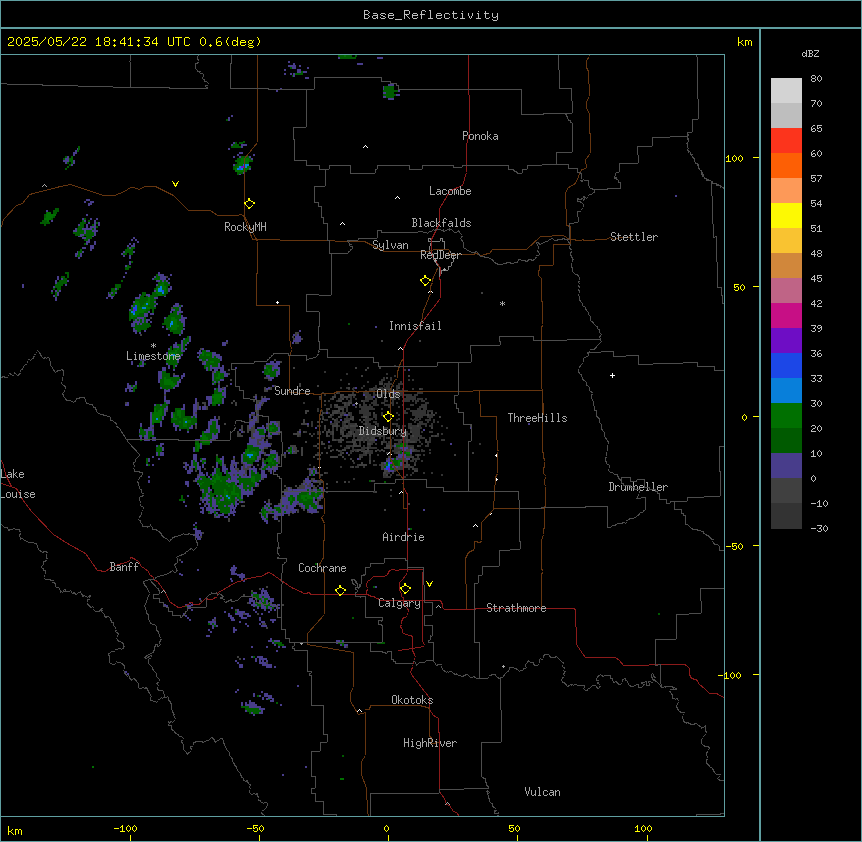The width and height of the screenshot is (862, 842).
Task: Click the asterisk marker east of Innisfail
Action: pos(502,303)
